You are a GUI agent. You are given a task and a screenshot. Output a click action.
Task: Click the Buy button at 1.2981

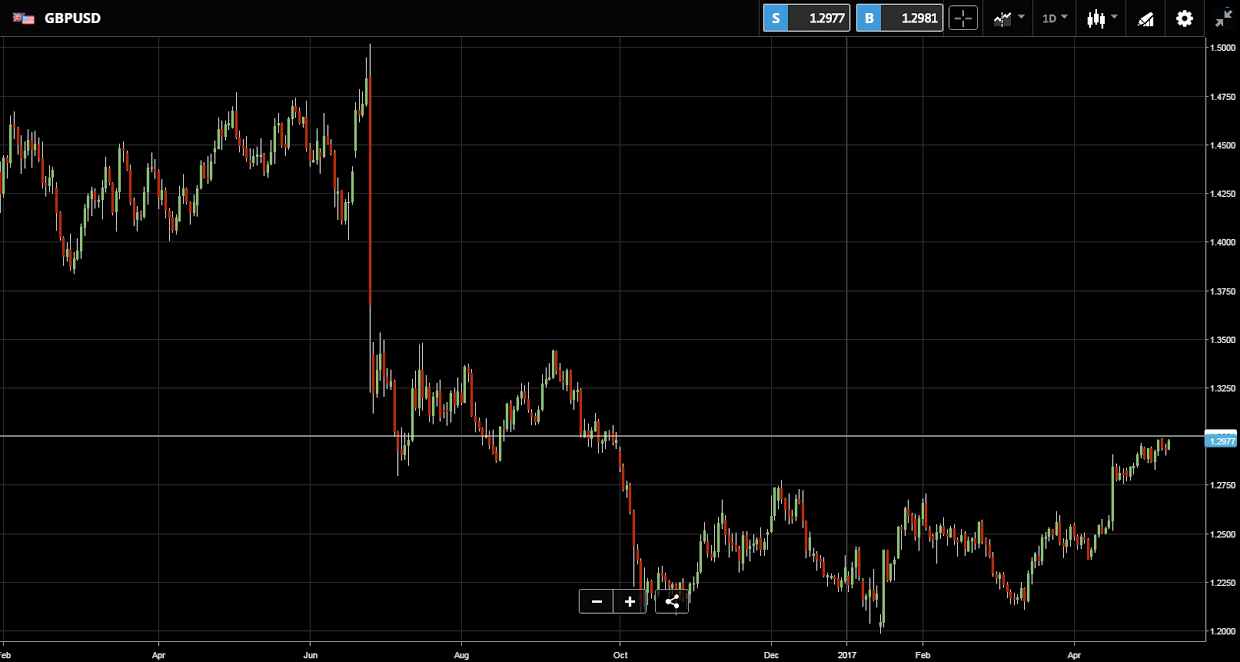(x=899, y=18)
